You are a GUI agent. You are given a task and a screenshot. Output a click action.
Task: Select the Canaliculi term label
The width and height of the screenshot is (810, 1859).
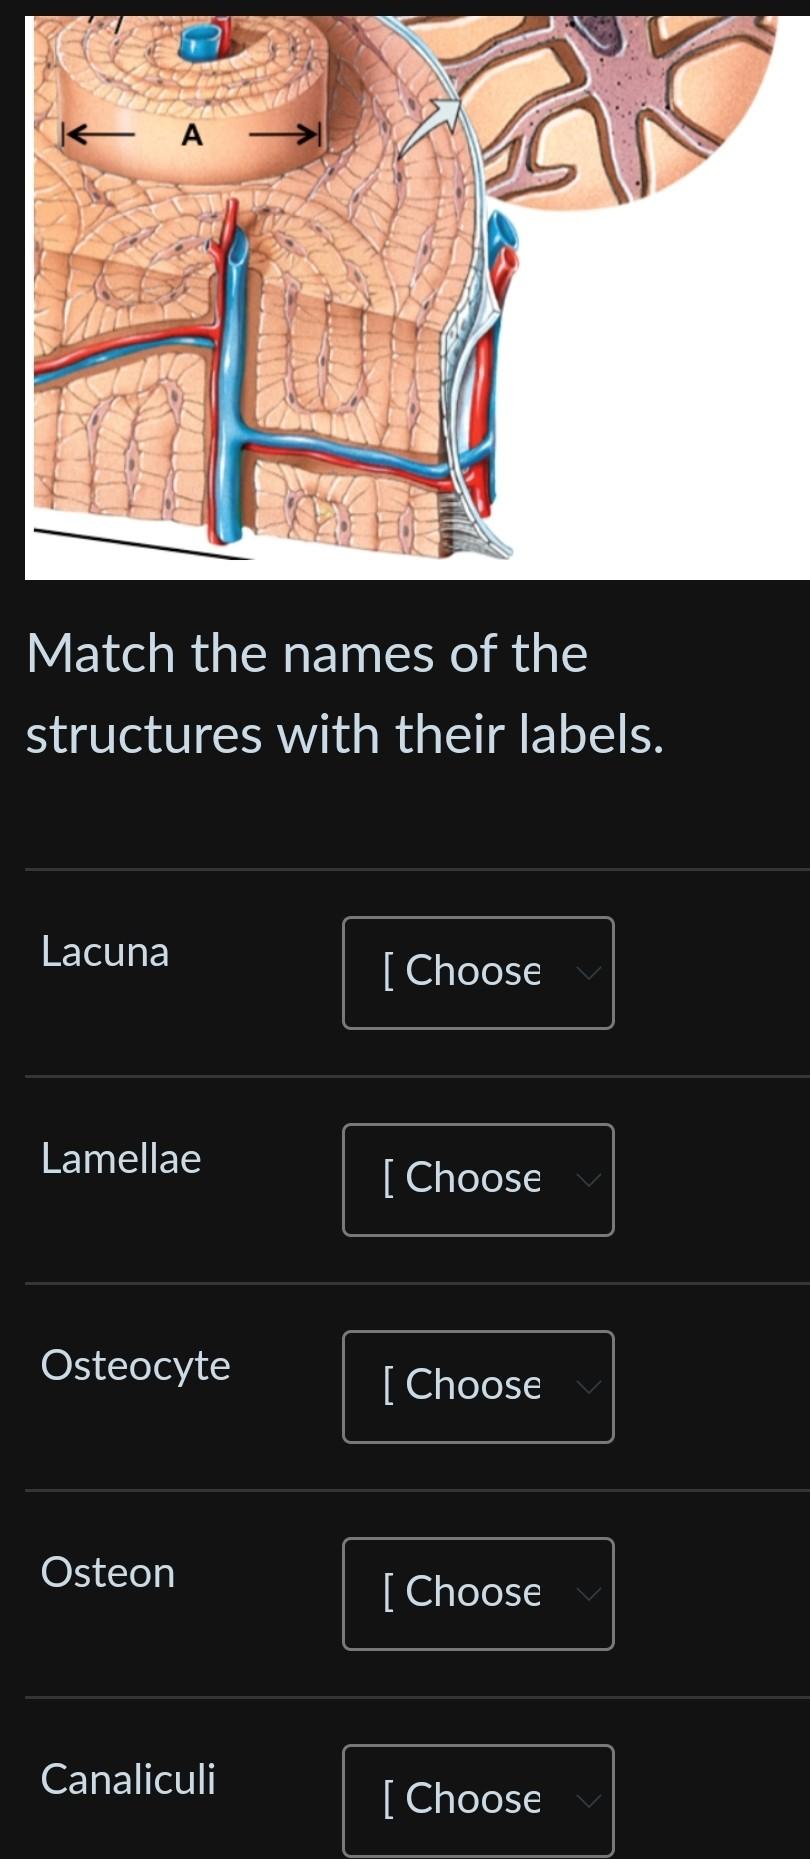tap(127, 1779)
